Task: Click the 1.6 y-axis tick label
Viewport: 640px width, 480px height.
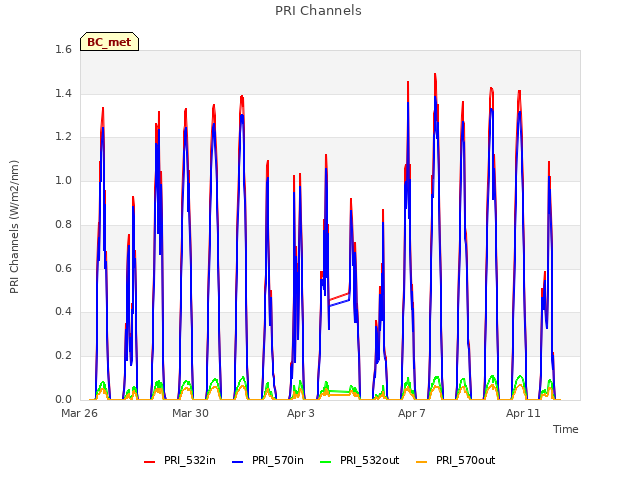Action: pyautogui.click(x=63, y=49)
